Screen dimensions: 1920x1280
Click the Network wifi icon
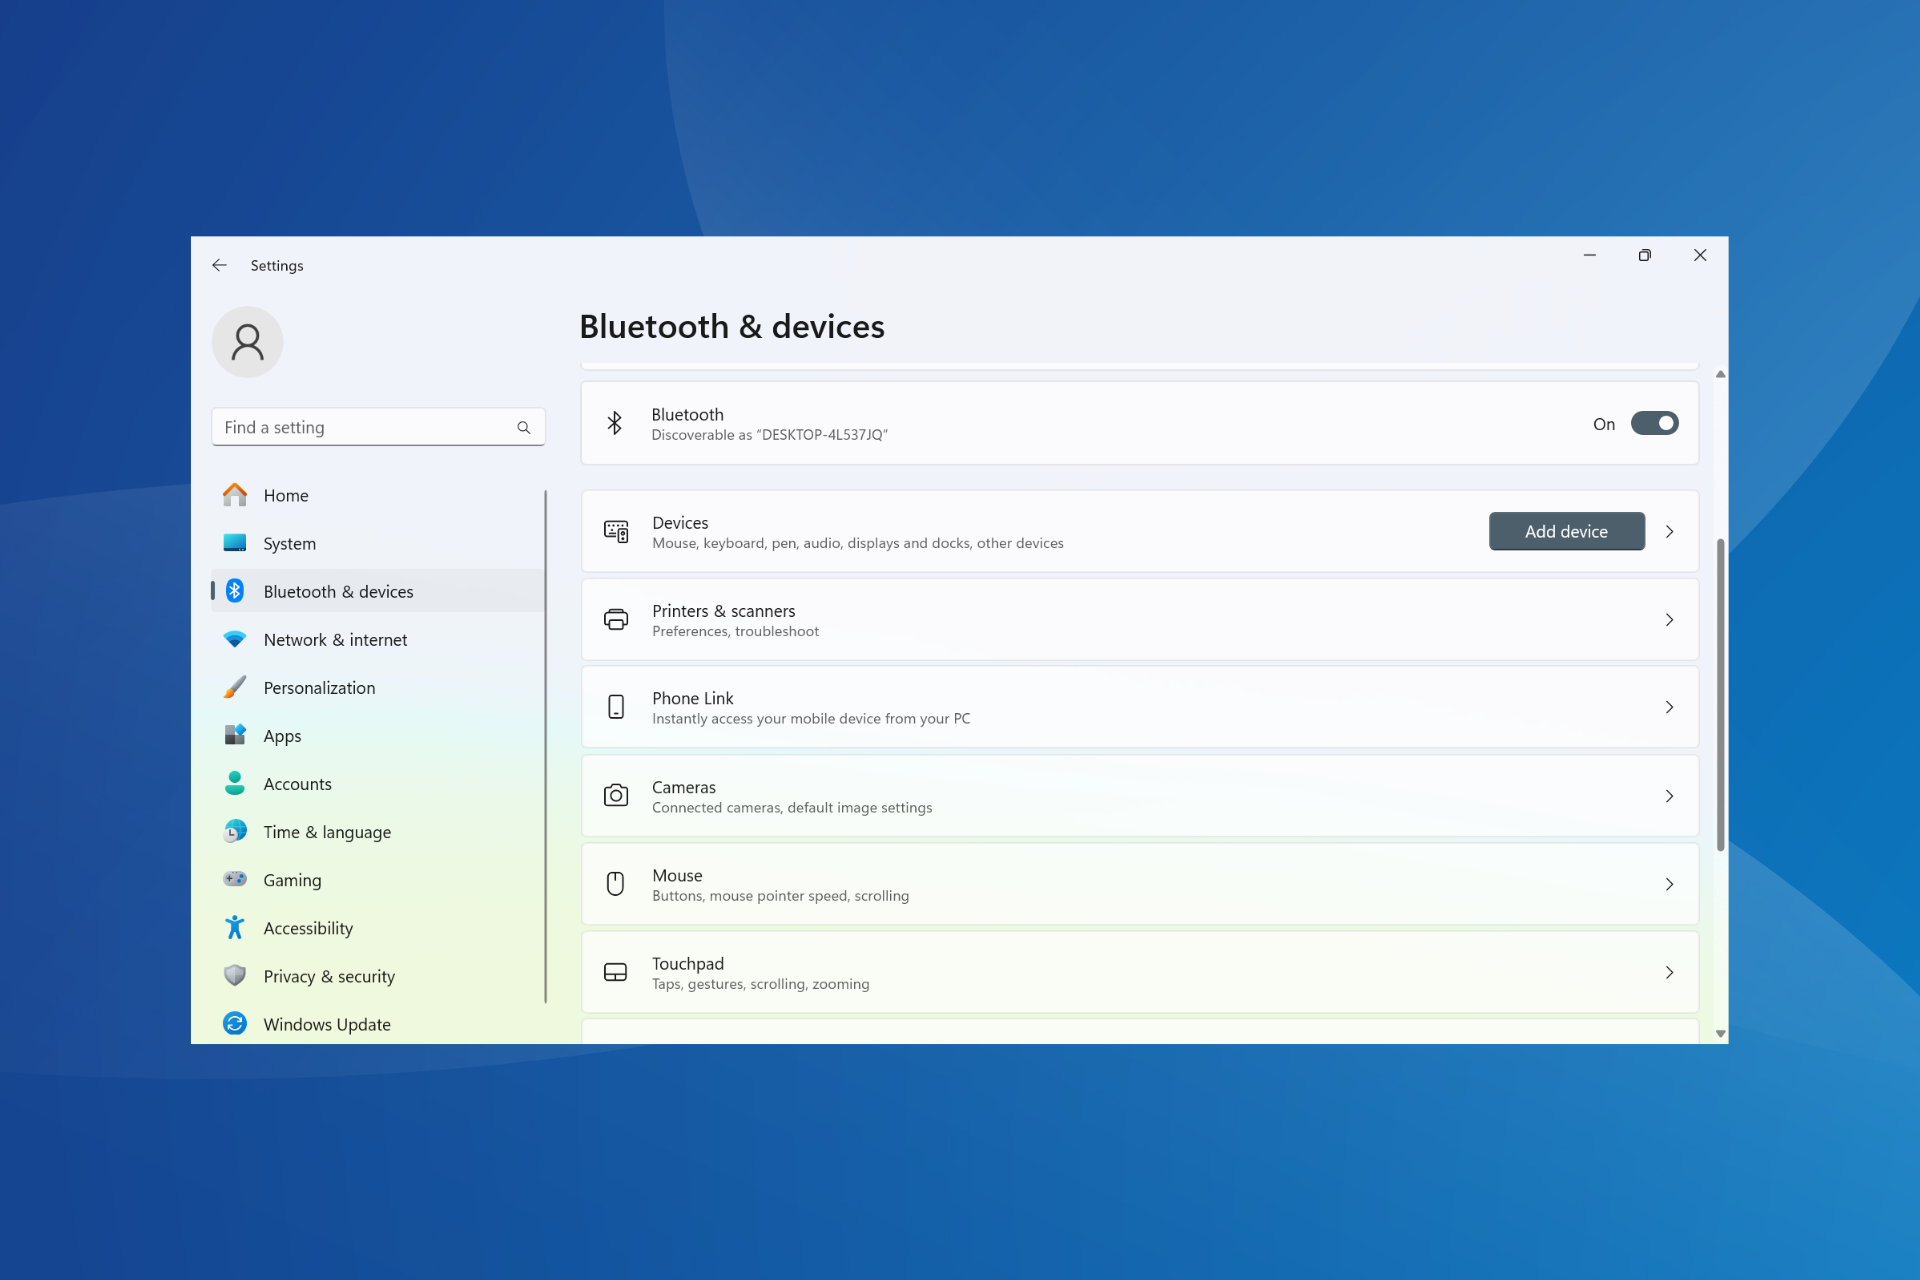point(235,639)
